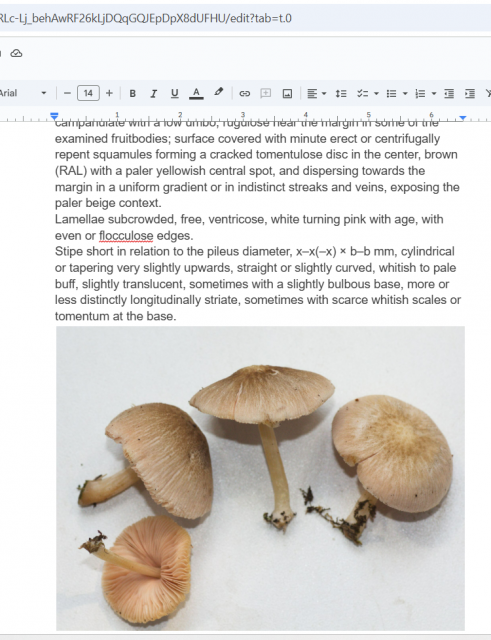The width and height of the screenshot is (491, 640).
Task: Select the mushroom photo in the document
Action: [x=260, y=478]
